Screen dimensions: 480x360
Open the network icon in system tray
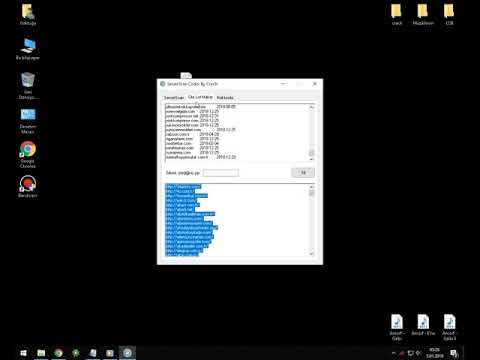click(411, 353)
